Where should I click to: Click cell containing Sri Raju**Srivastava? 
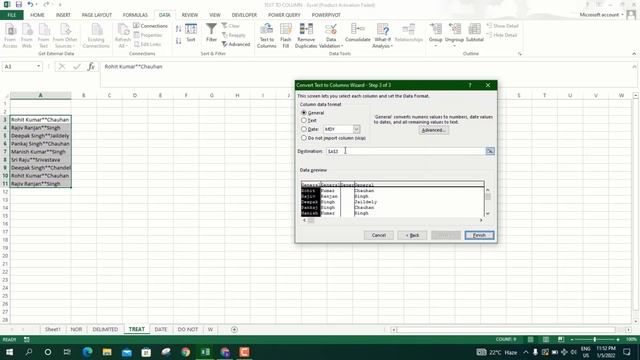[40, 160]
